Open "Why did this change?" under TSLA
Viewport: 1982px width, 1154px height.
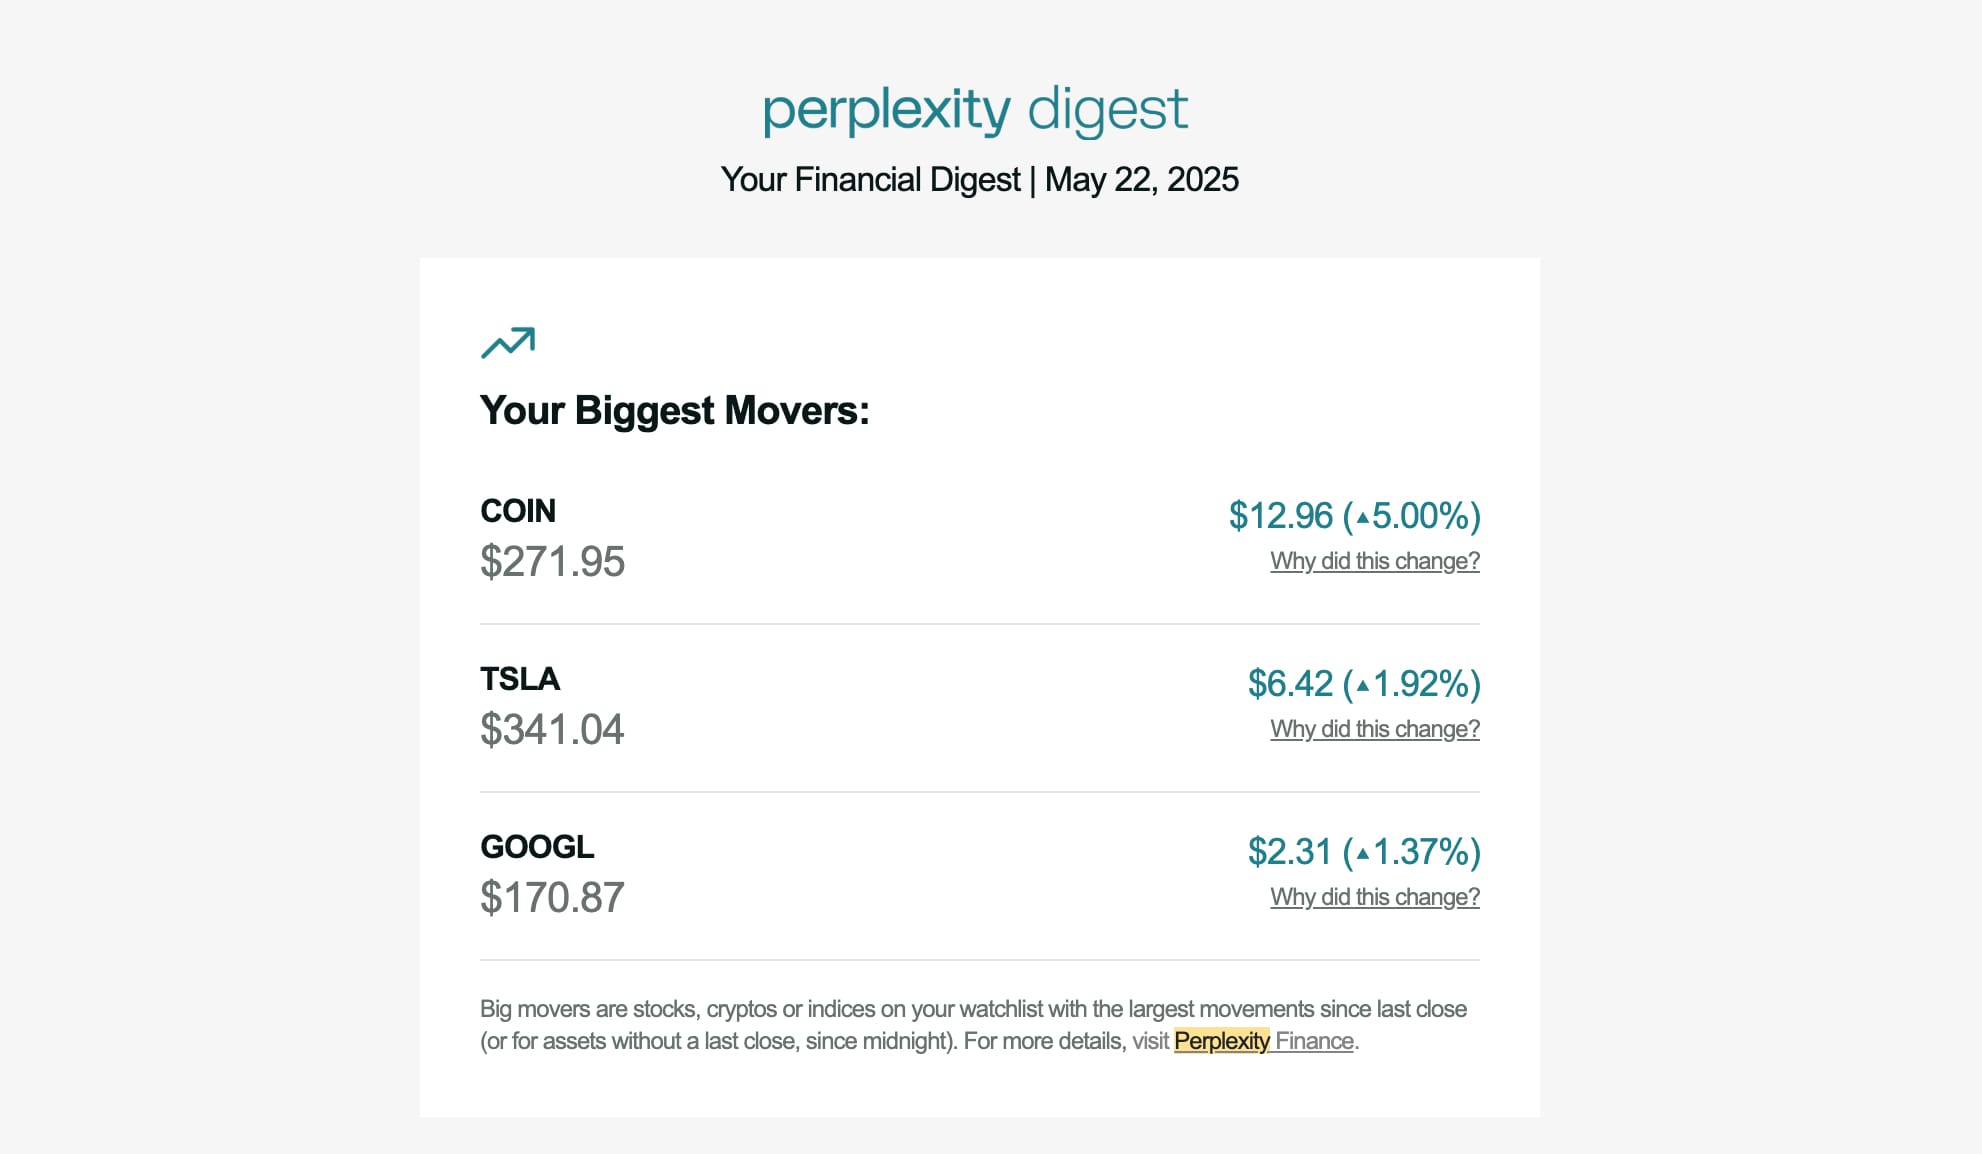(x=1374, y=729)
